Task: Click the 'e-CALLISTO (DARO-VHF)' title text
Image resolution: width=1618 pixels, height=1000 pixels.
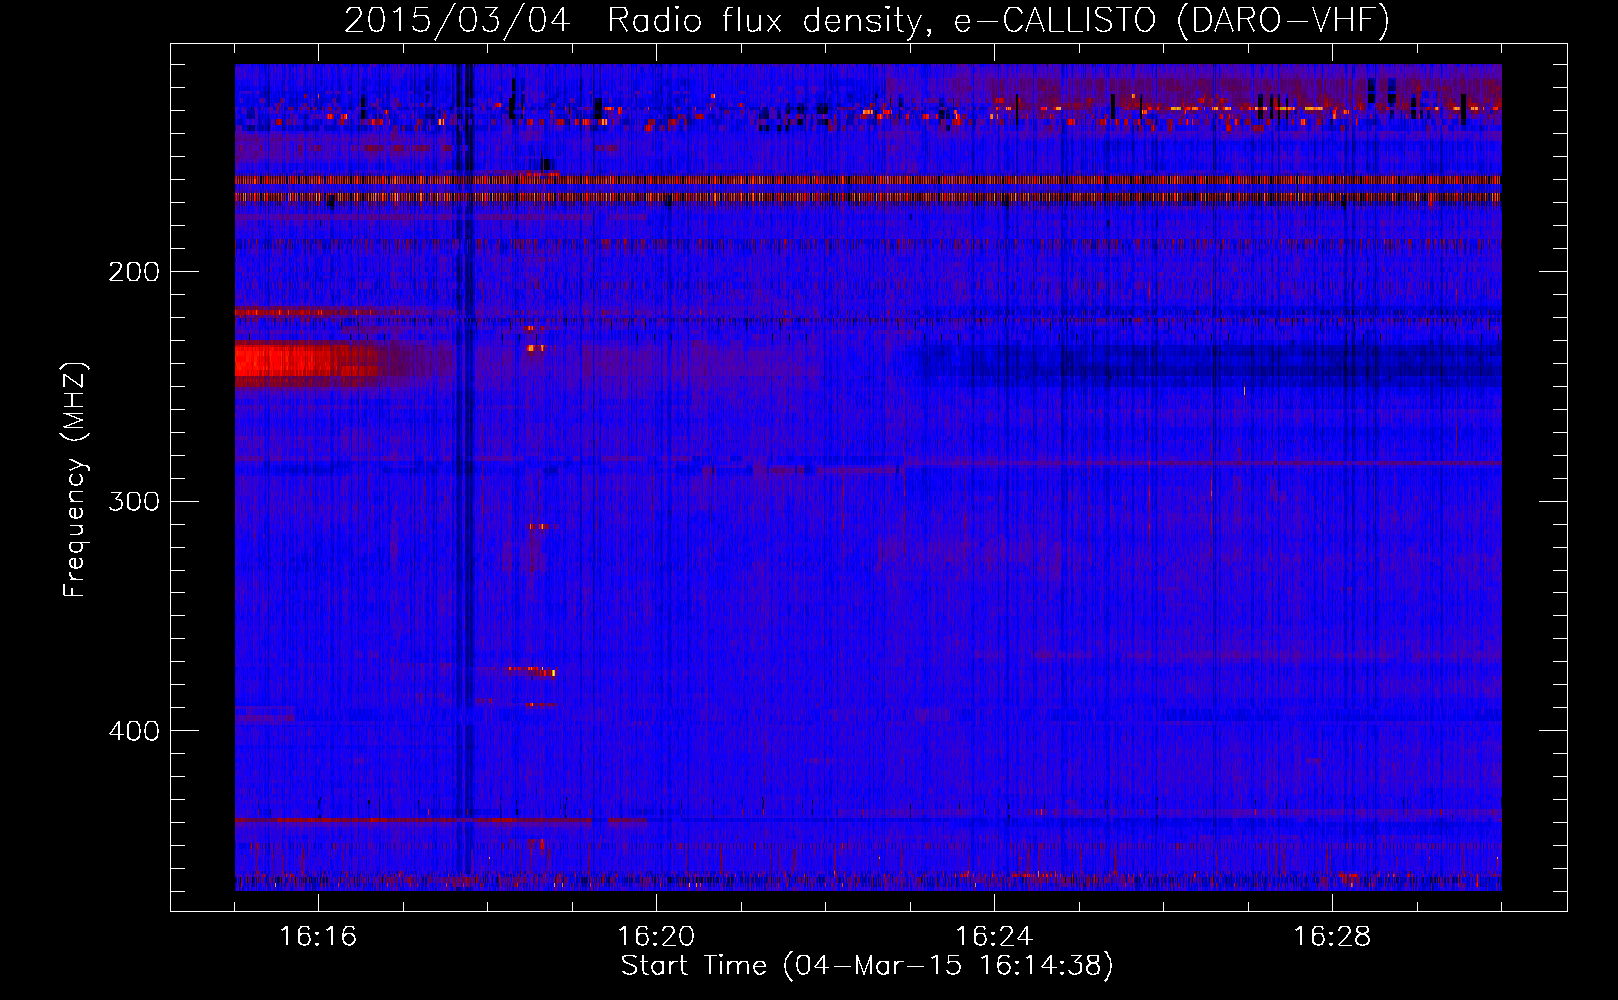Action: pyautogui.click(x=1171, y=20)
